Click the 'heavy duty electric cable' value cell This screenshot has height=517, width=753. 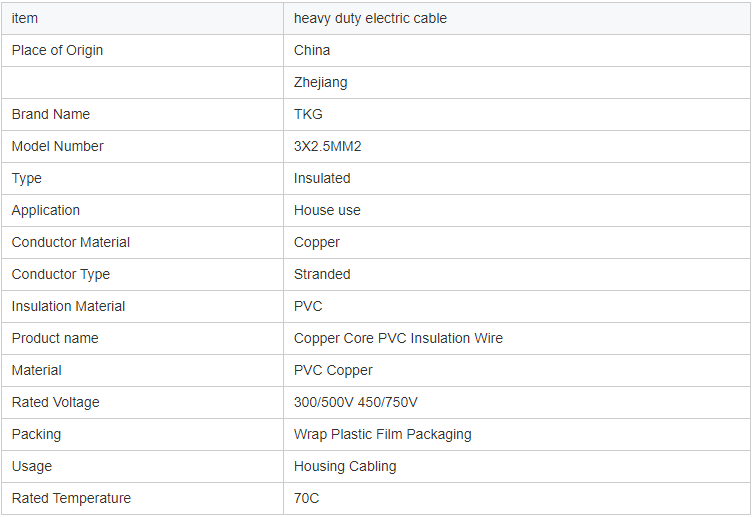tap(370, 18)
